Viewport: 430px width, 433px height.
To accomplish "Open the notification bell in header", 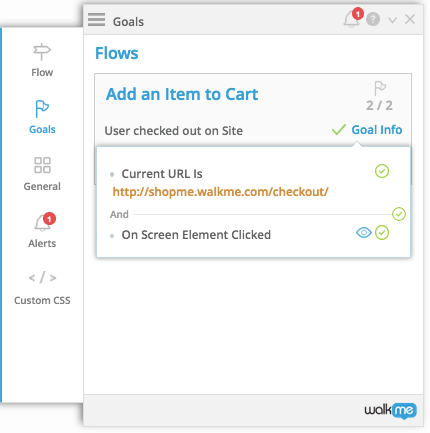I will [352, 18].
